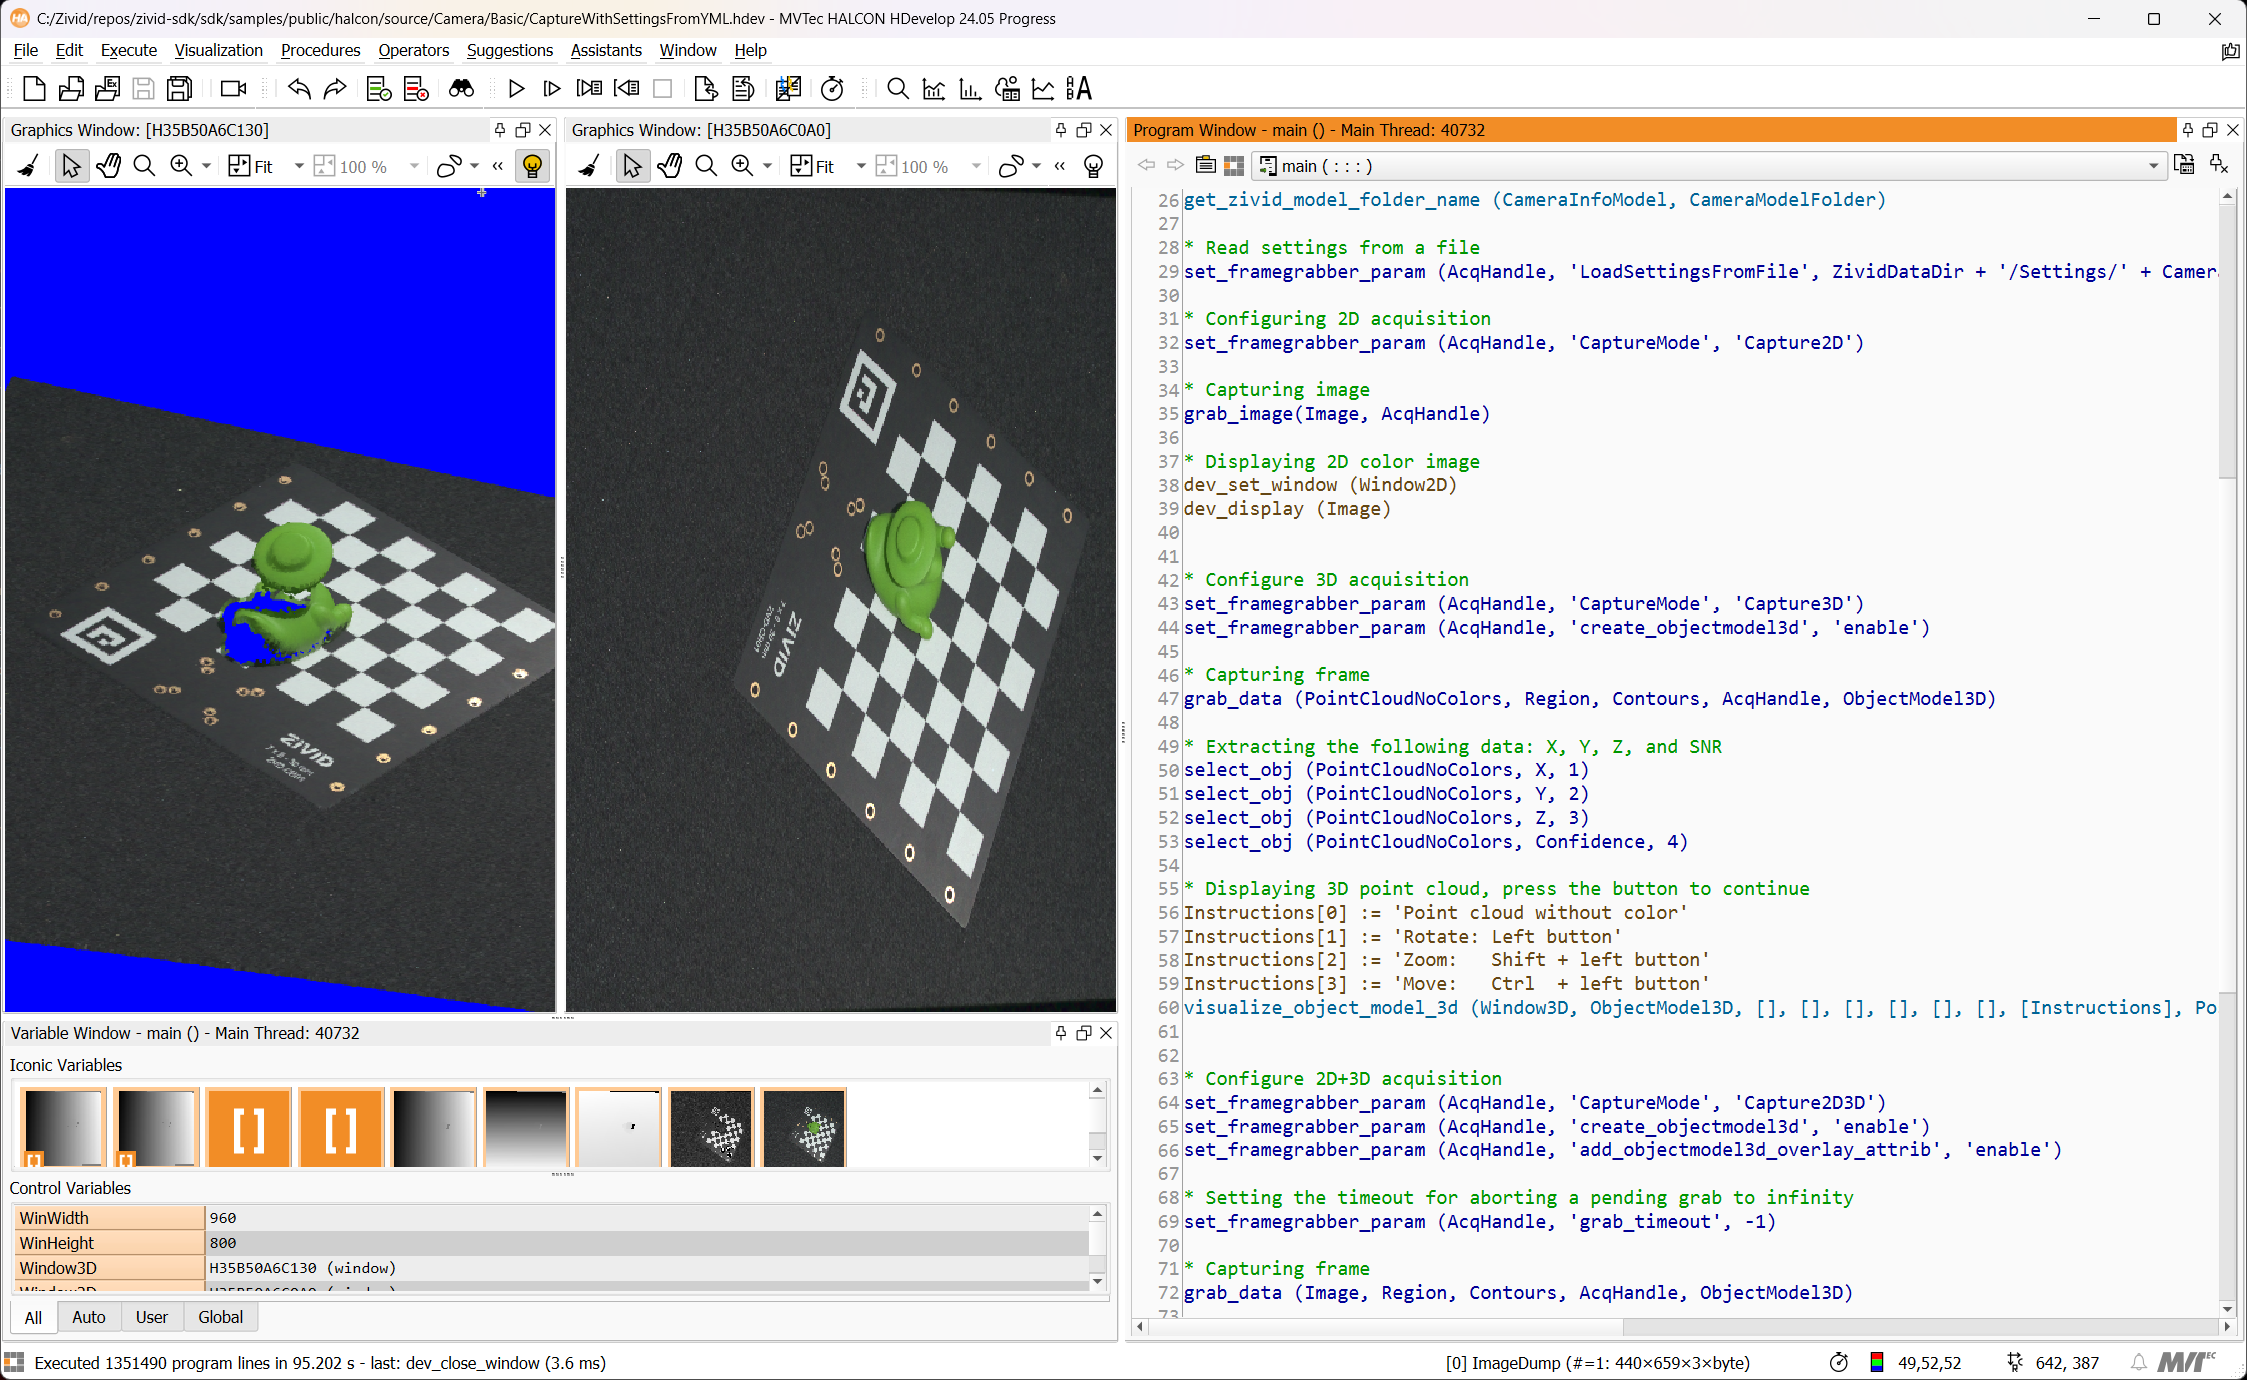Select the pan hand tool in the left graphics window
Image resolution: width=2247 pixels, height=1380 pixels.
[108, 165]
